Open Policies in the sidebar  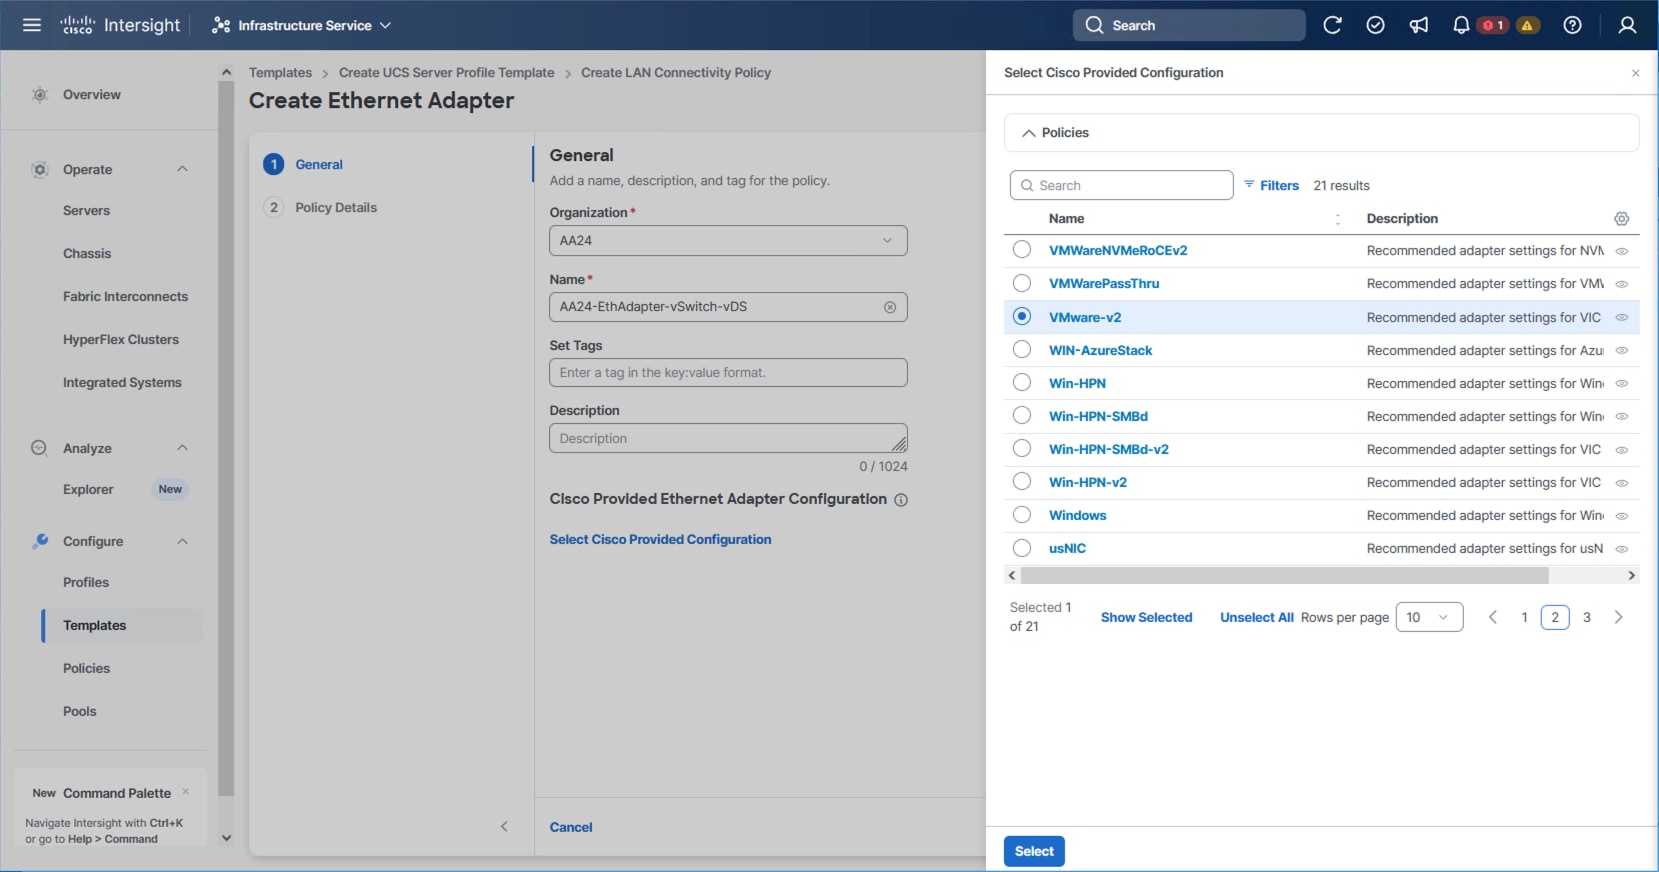tap(87, 669)
